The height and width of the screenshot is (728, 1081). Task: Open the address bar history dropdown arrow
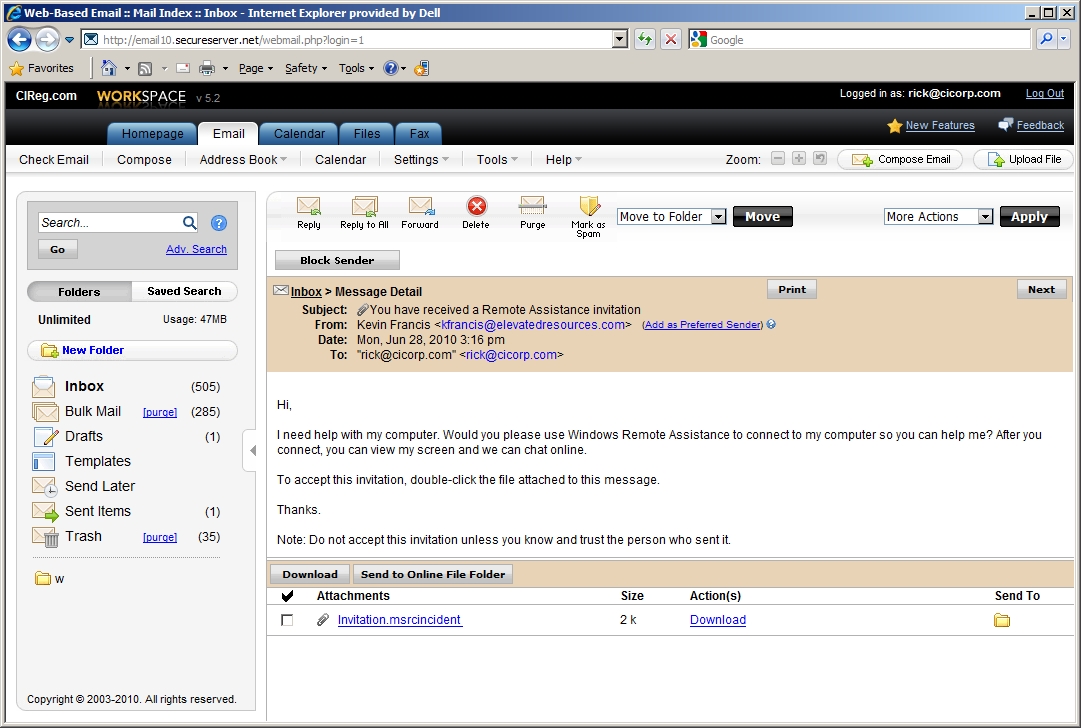[620, 39]
